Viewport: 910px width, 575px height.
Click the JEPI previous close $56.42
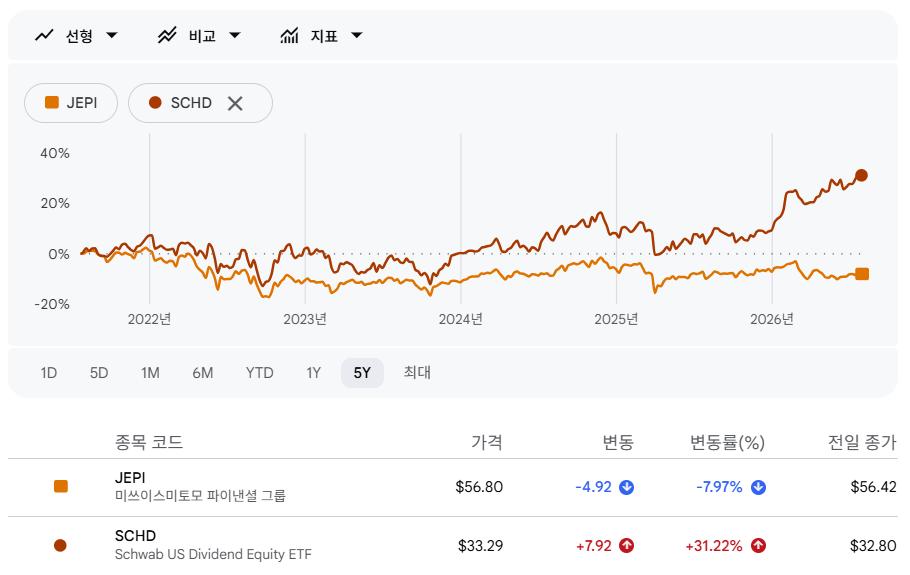(x=873, y=487)
